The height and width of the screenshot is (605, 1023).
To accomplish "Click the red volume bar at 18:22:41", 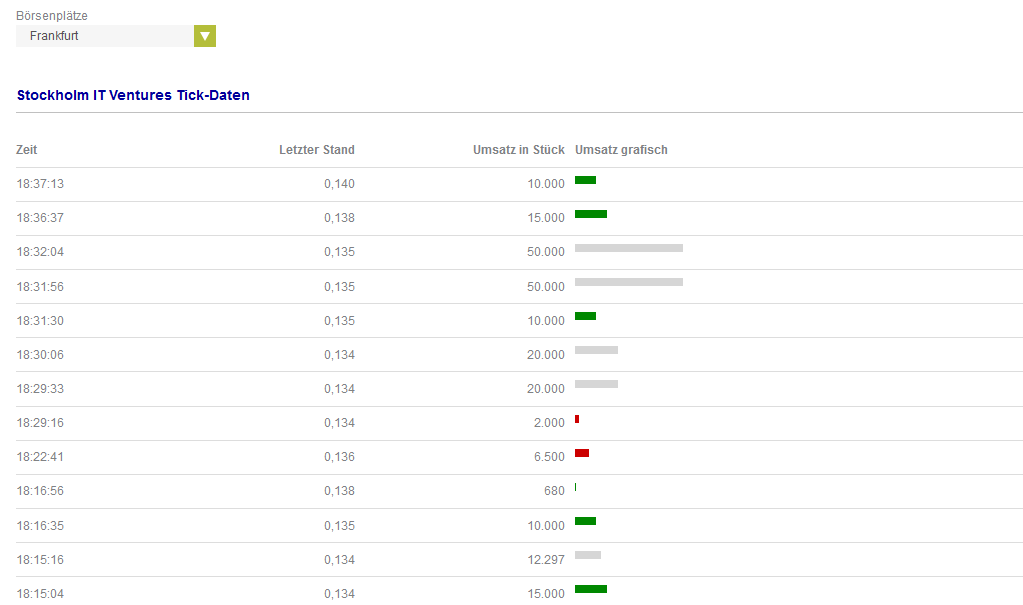I will (582, 453).
